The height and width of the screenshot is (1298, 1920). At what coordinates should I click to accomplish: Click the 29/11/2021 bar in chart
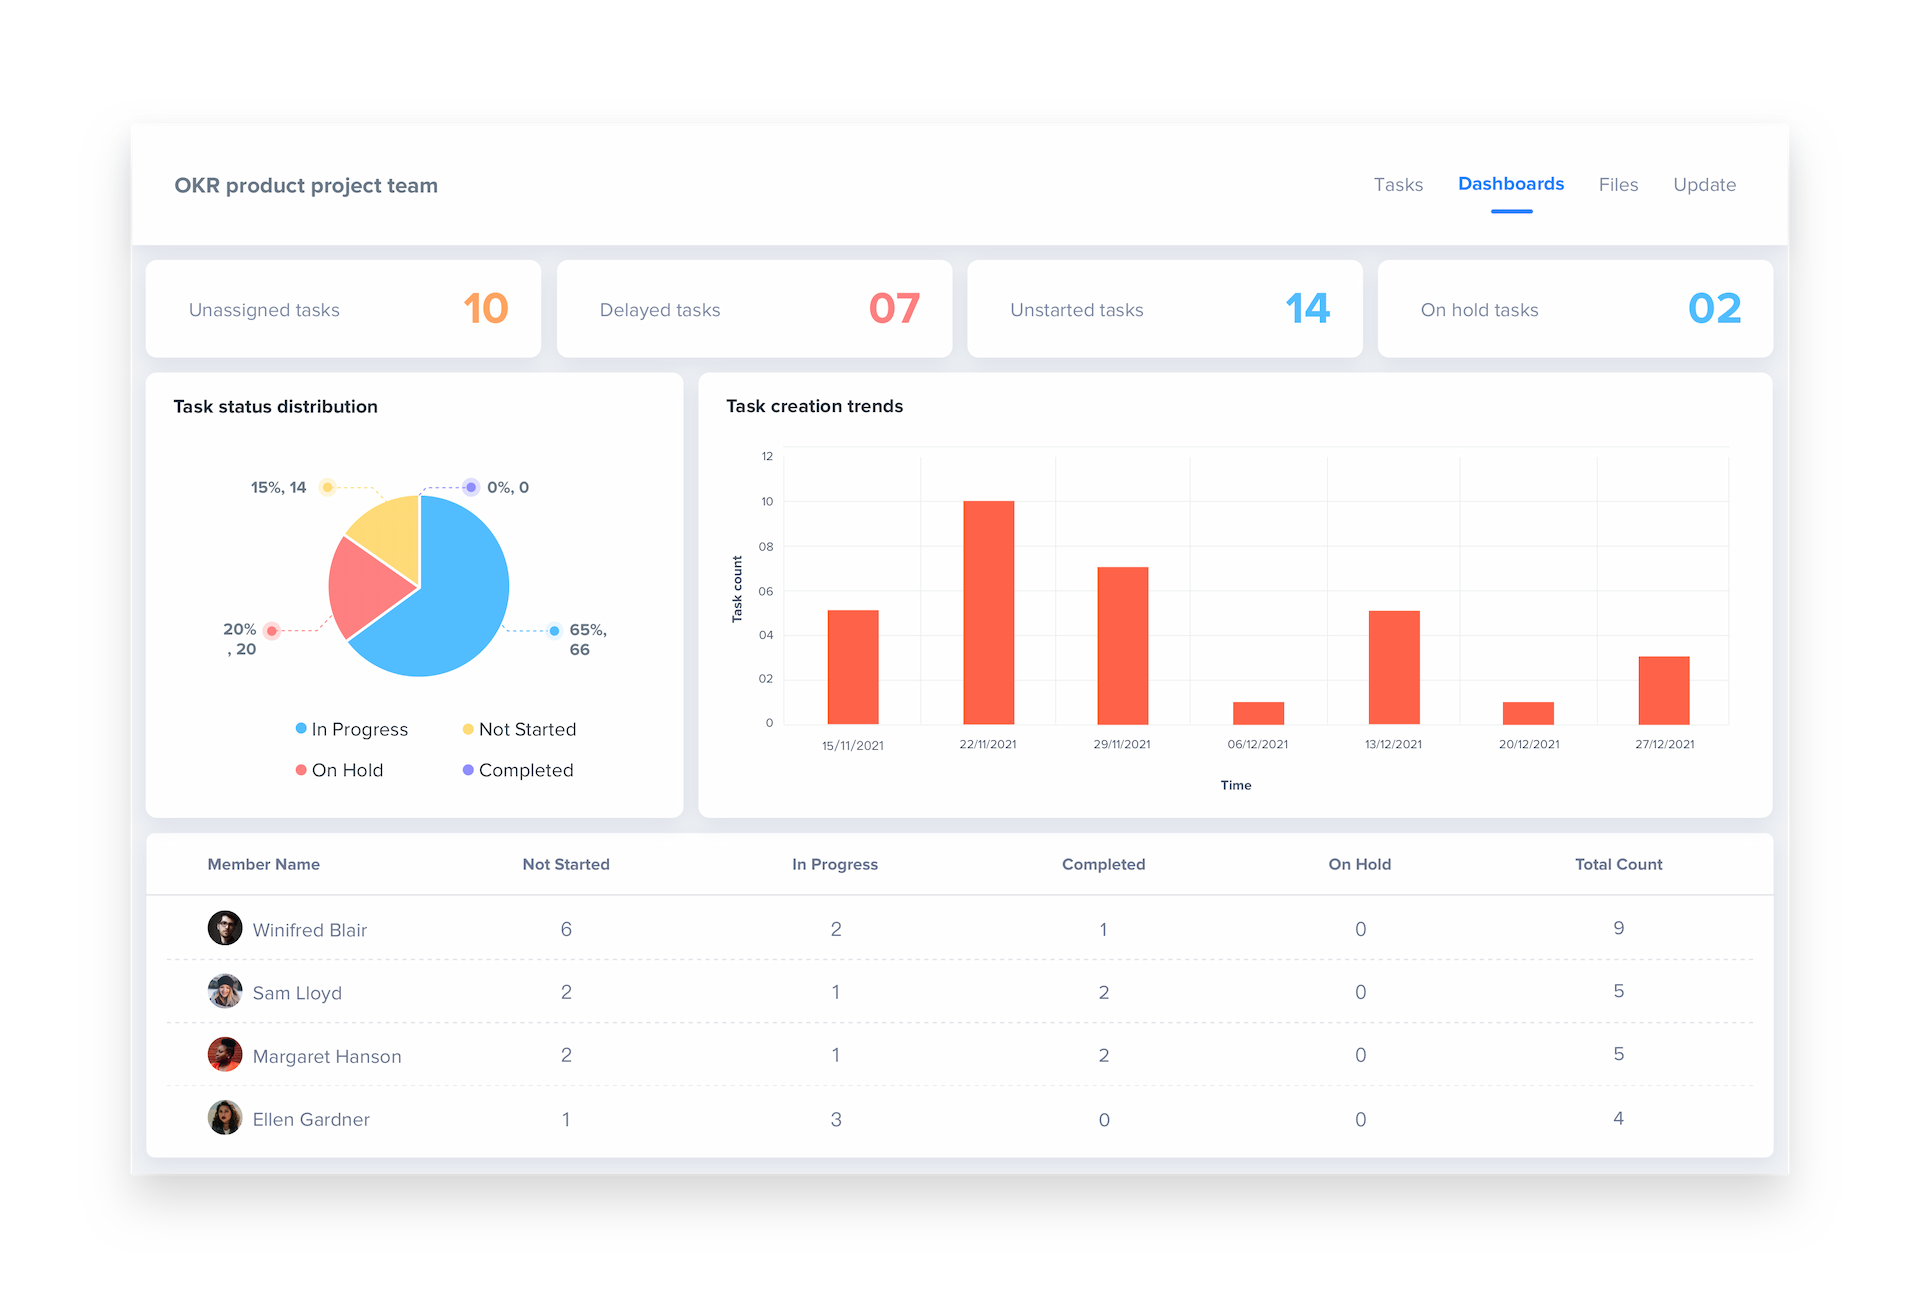[1123, 645]
